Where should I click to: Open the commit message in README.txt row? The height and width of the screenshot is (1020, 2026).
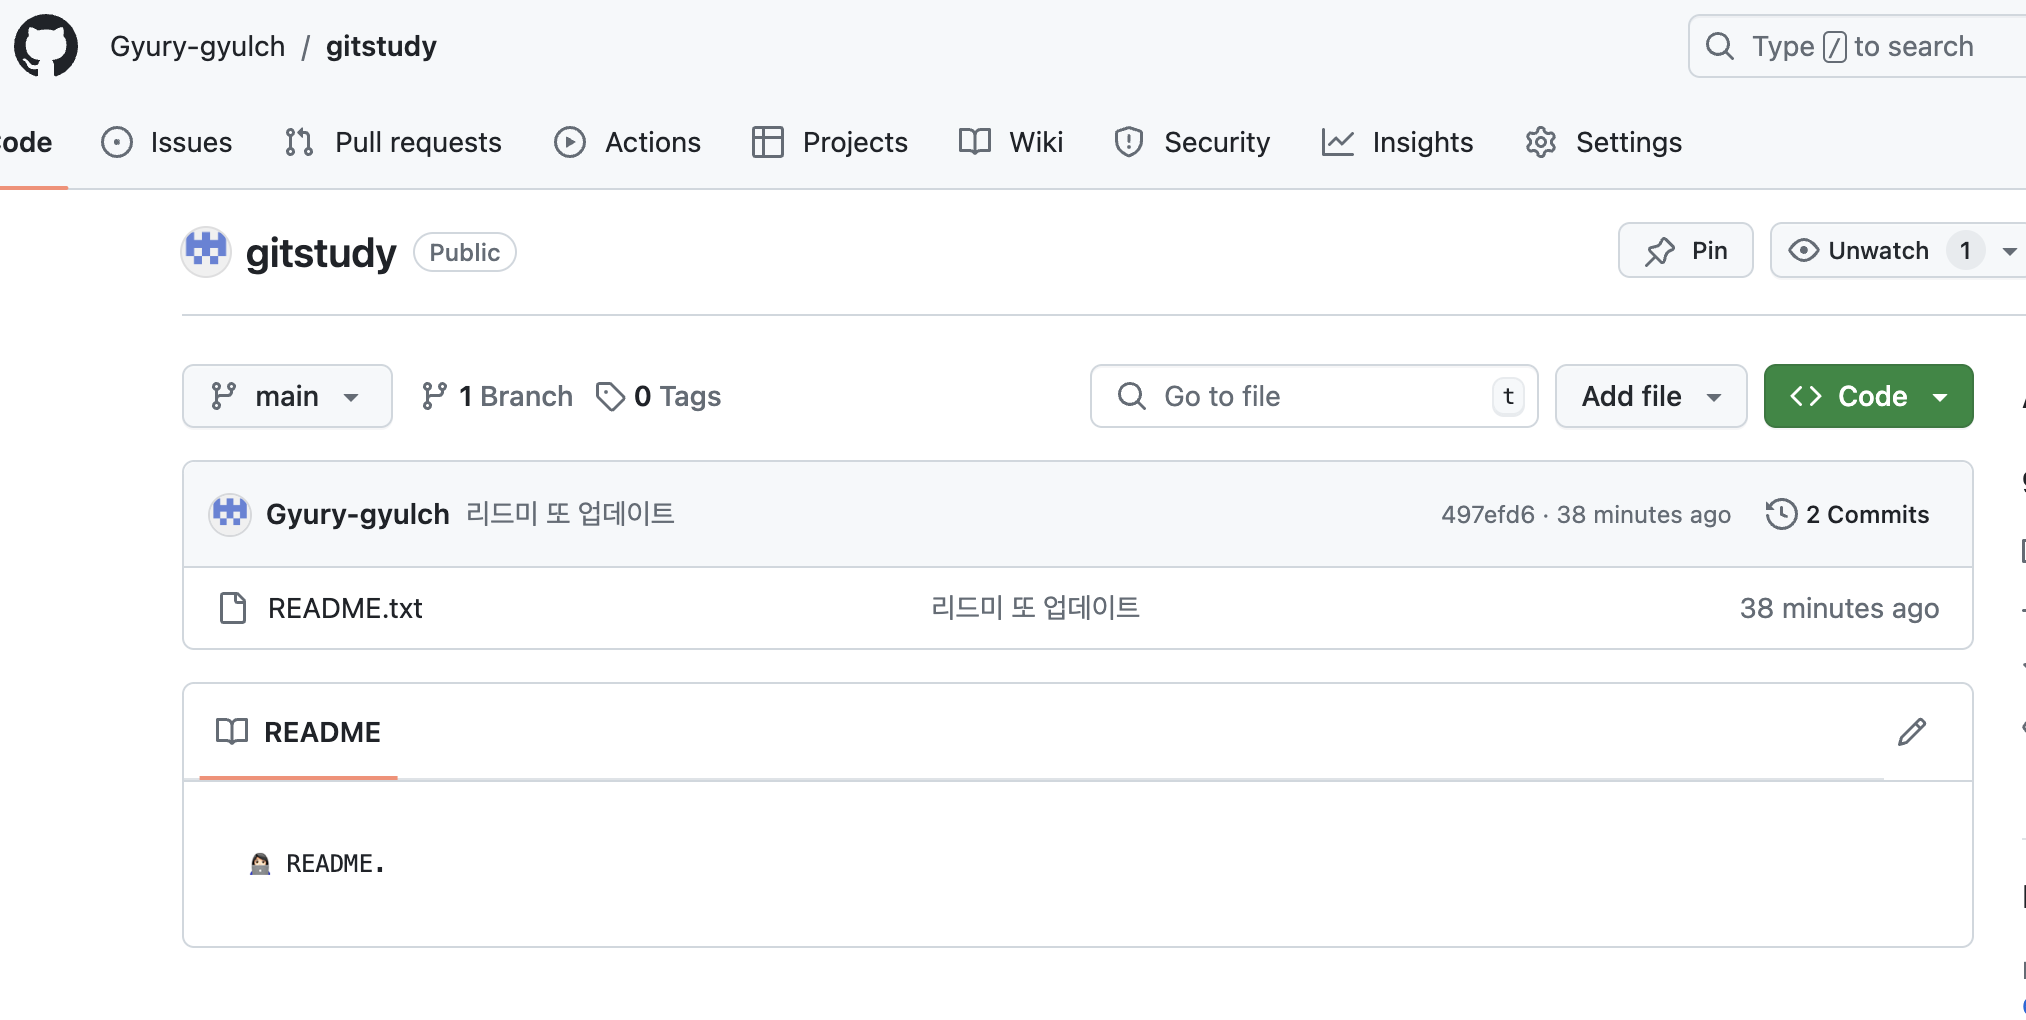pyautogui.click(x=1035, y=608)
